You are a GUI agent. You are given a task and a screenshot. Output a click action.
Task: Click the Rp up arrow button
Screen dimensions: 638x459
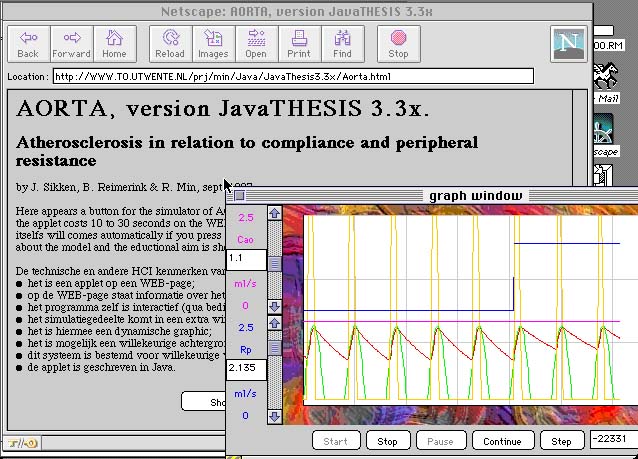click(x=275, y=323)
